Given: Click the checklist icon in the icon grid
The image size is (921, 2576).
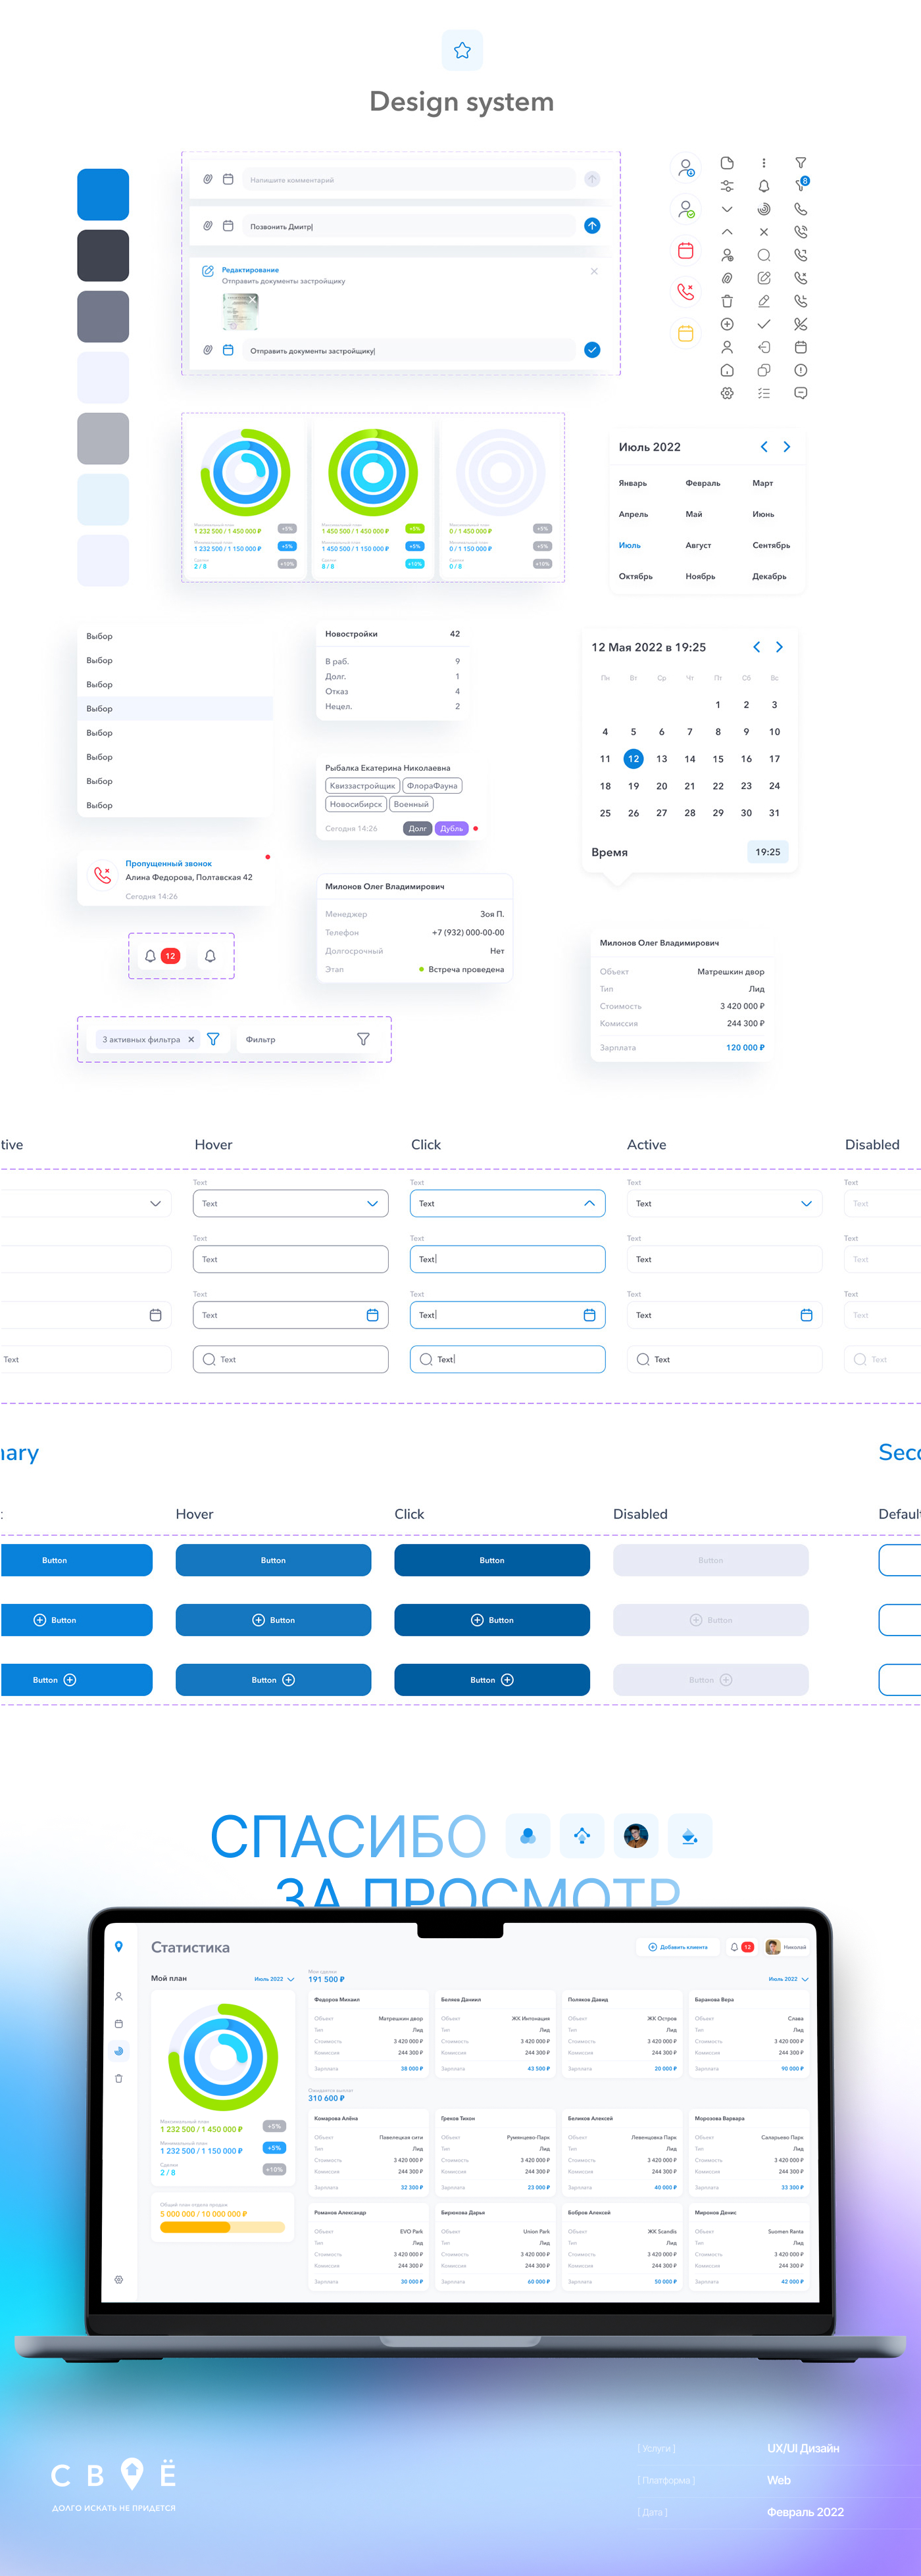Looking at the screenshot, I should pos(764,393).
